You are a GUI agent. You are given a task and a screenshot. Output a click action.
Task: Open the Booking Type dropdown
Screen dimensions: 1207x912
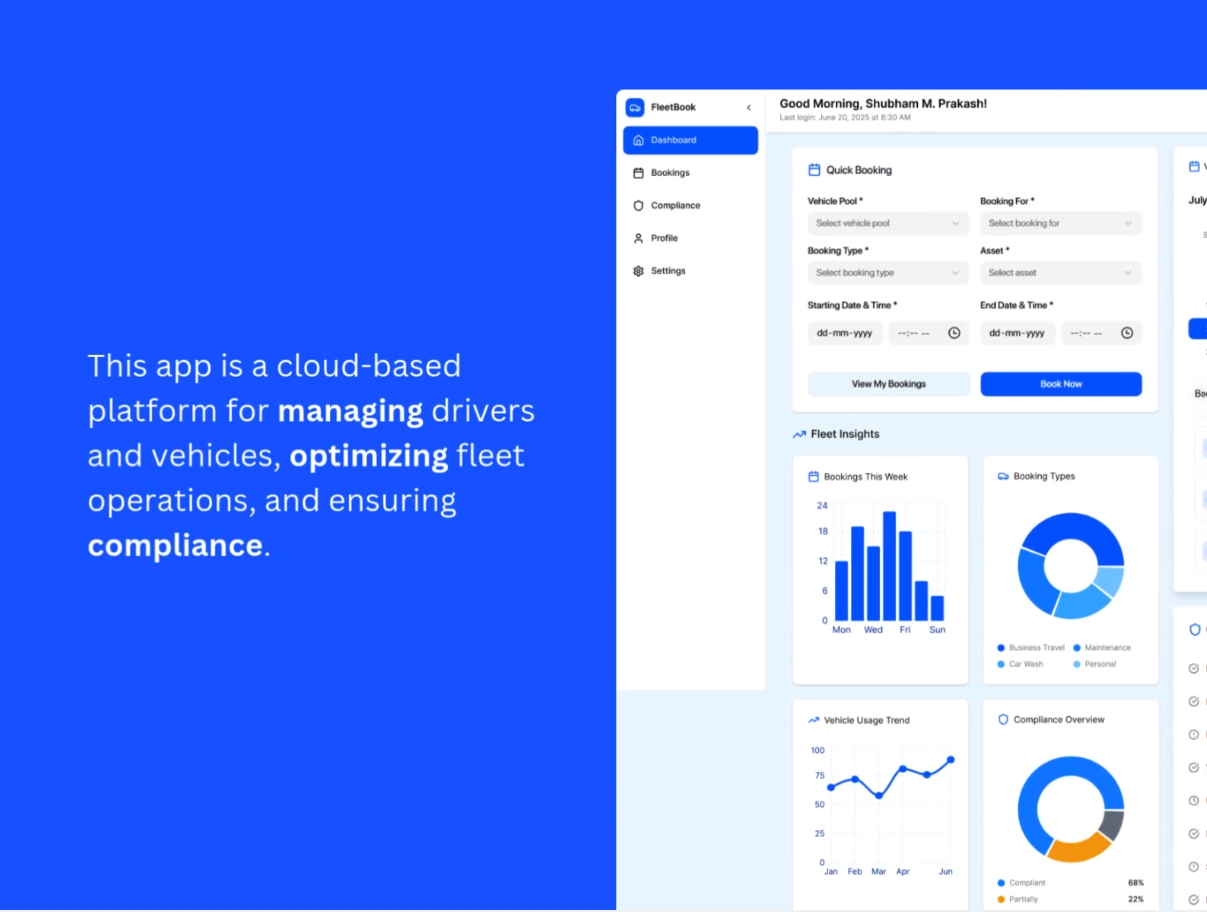pyautogui.click(x=887, y=273)
